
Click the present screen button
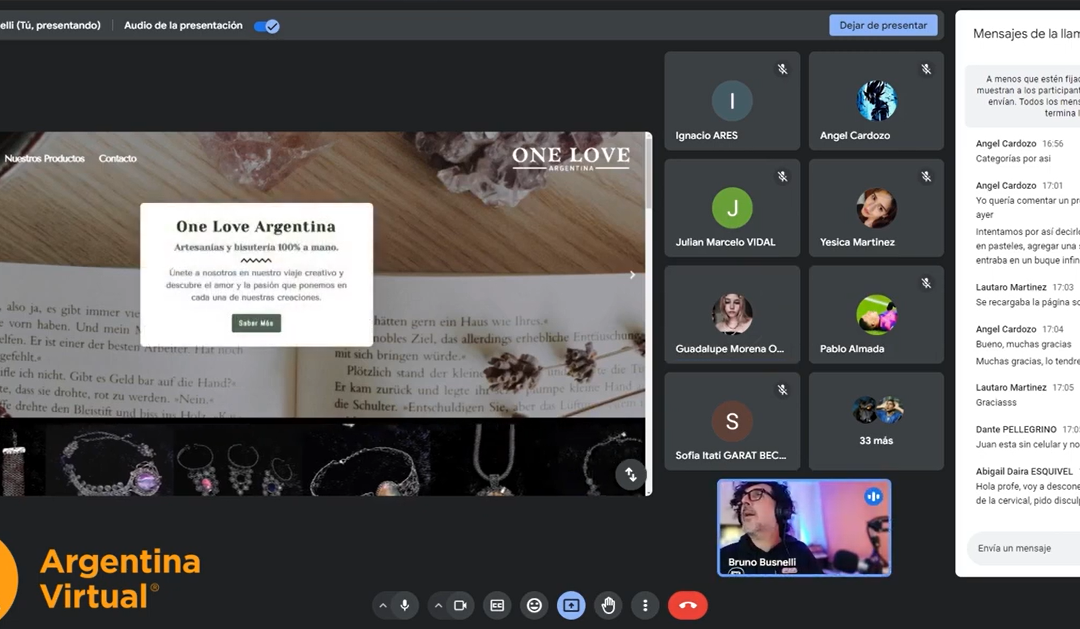pos(571,606)
